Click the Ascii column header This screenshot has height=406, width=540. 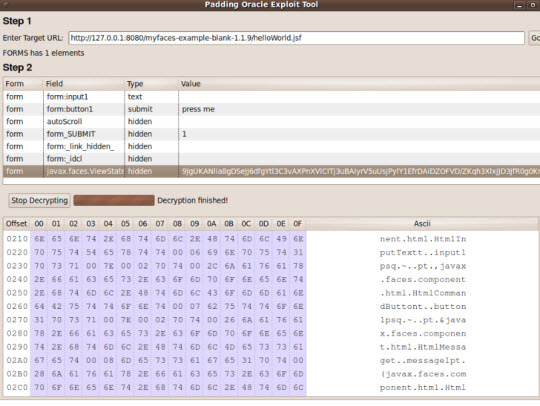(x=422, y=224)
